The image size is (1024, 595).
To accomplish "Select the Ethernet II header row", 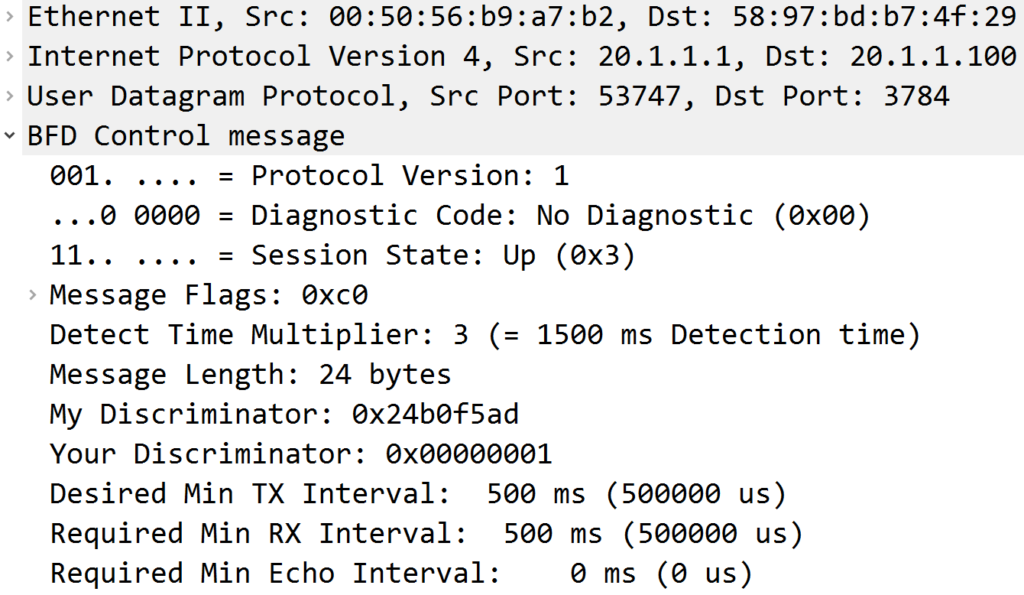I will pos(520,17).
